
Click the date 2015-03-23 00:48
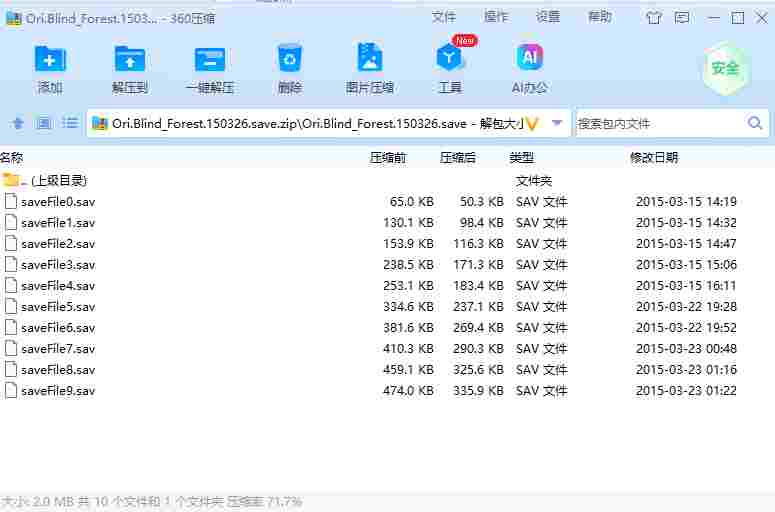(686, 348)
